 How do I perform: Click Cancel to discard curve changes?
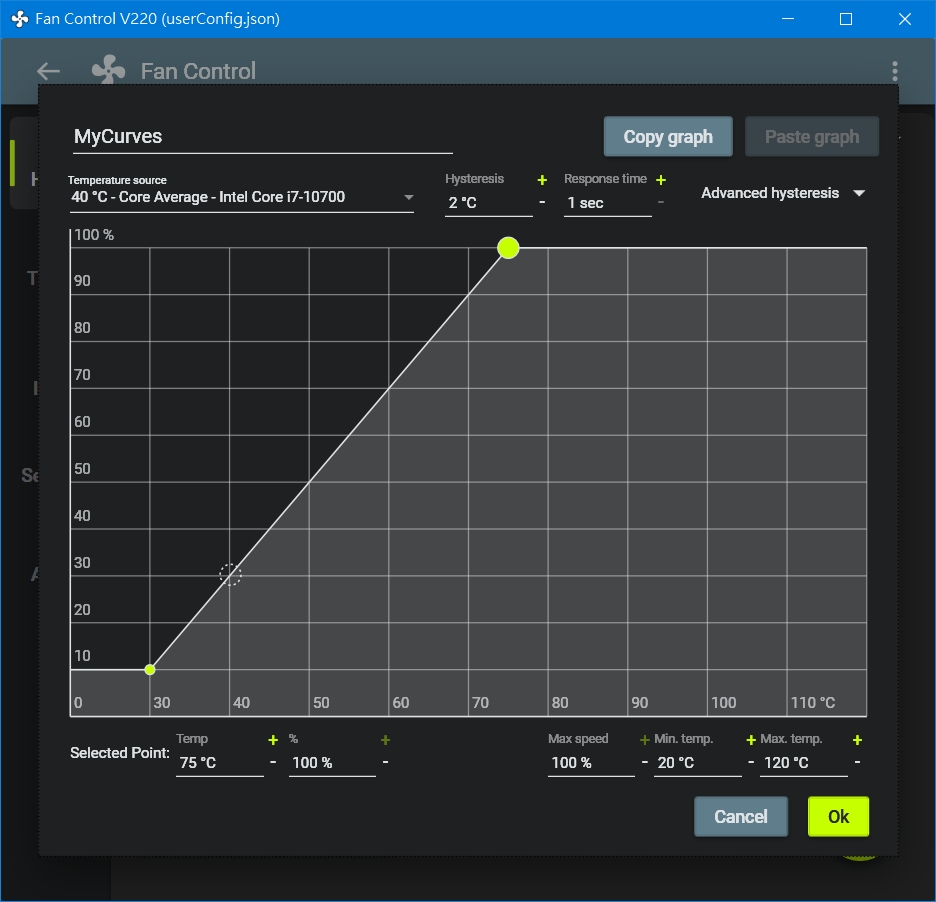coord(740,817)
